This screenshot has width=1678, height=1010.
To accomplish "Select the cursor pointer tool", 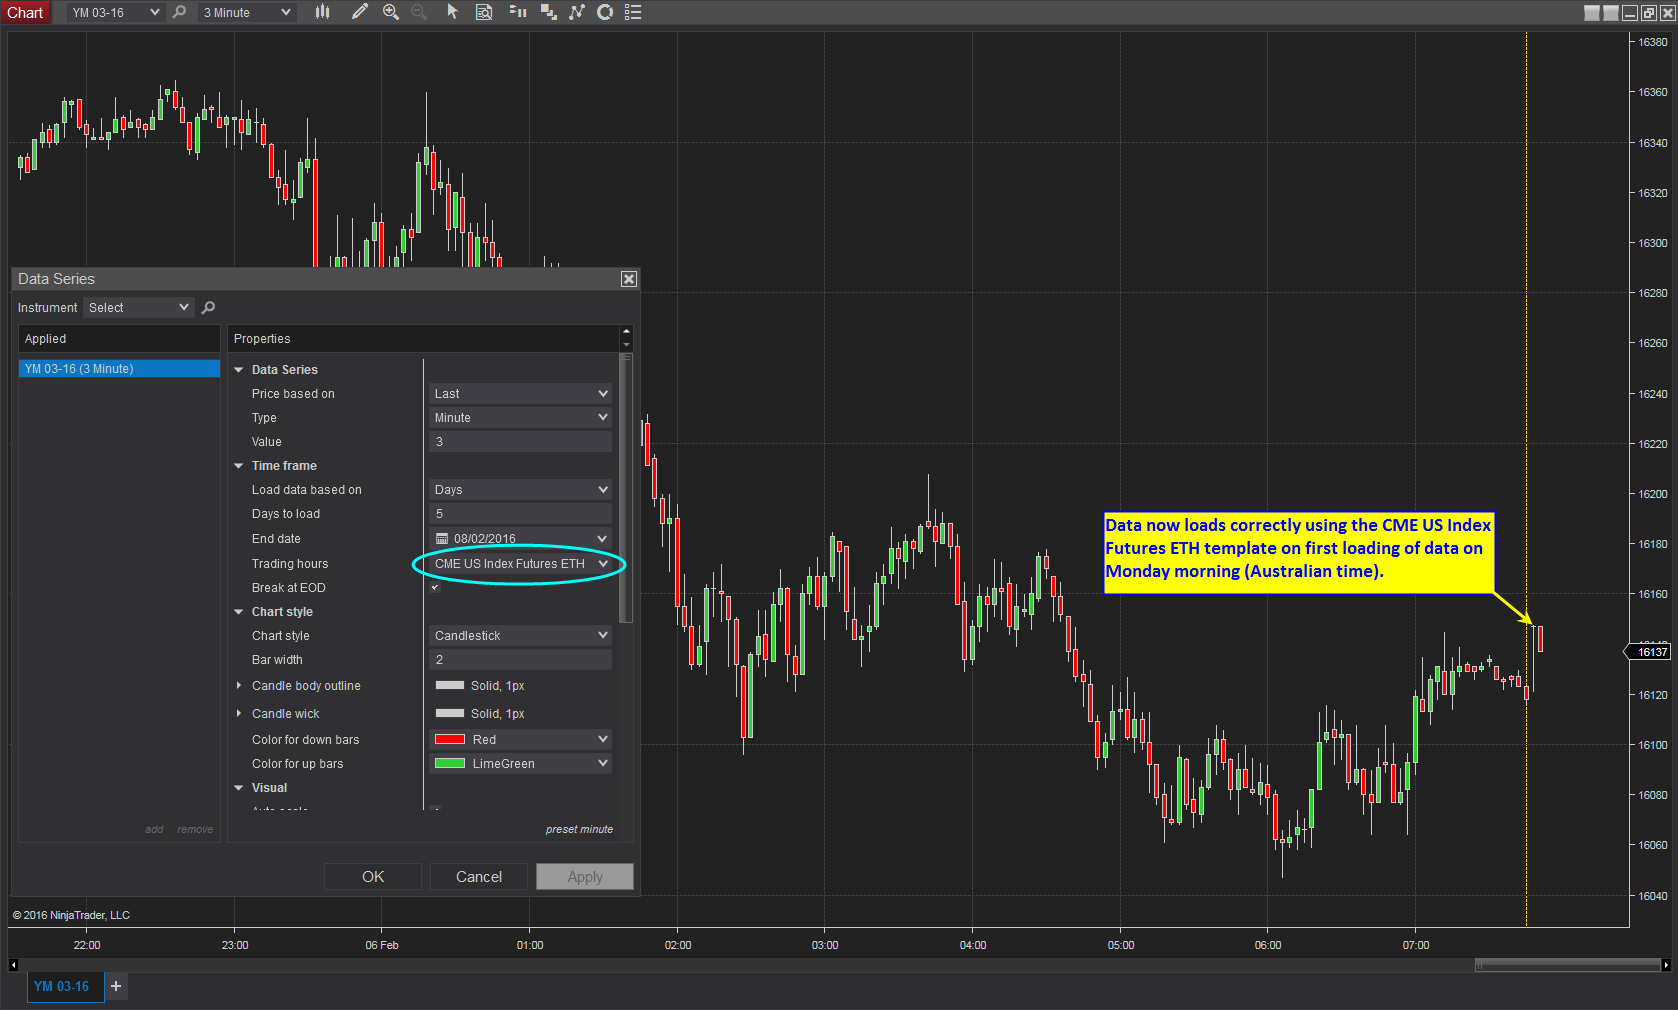I will click(x=452, y=12).
